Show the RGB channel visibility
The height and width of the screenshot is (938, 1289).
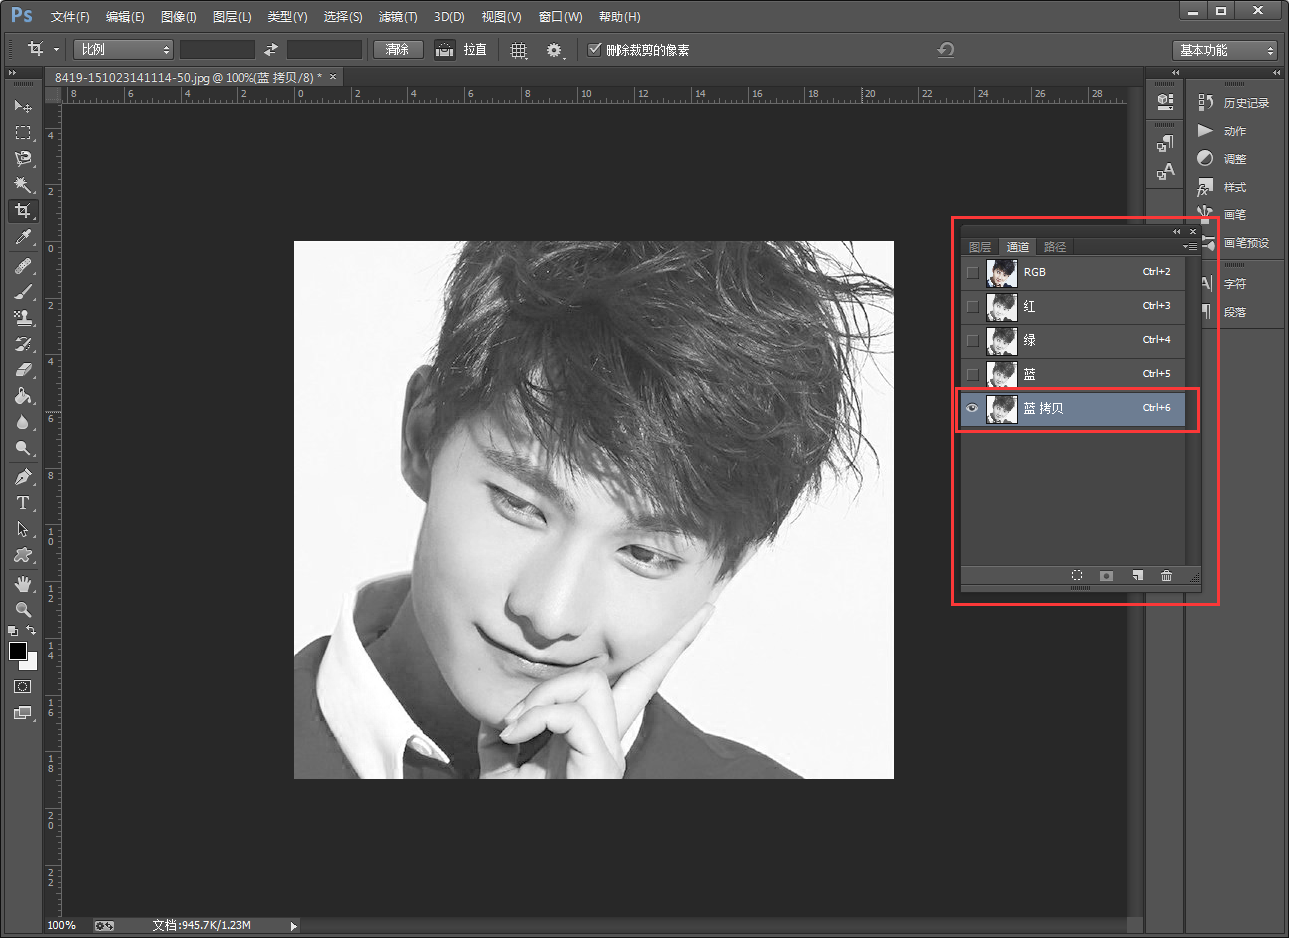(x=972, y=272)
